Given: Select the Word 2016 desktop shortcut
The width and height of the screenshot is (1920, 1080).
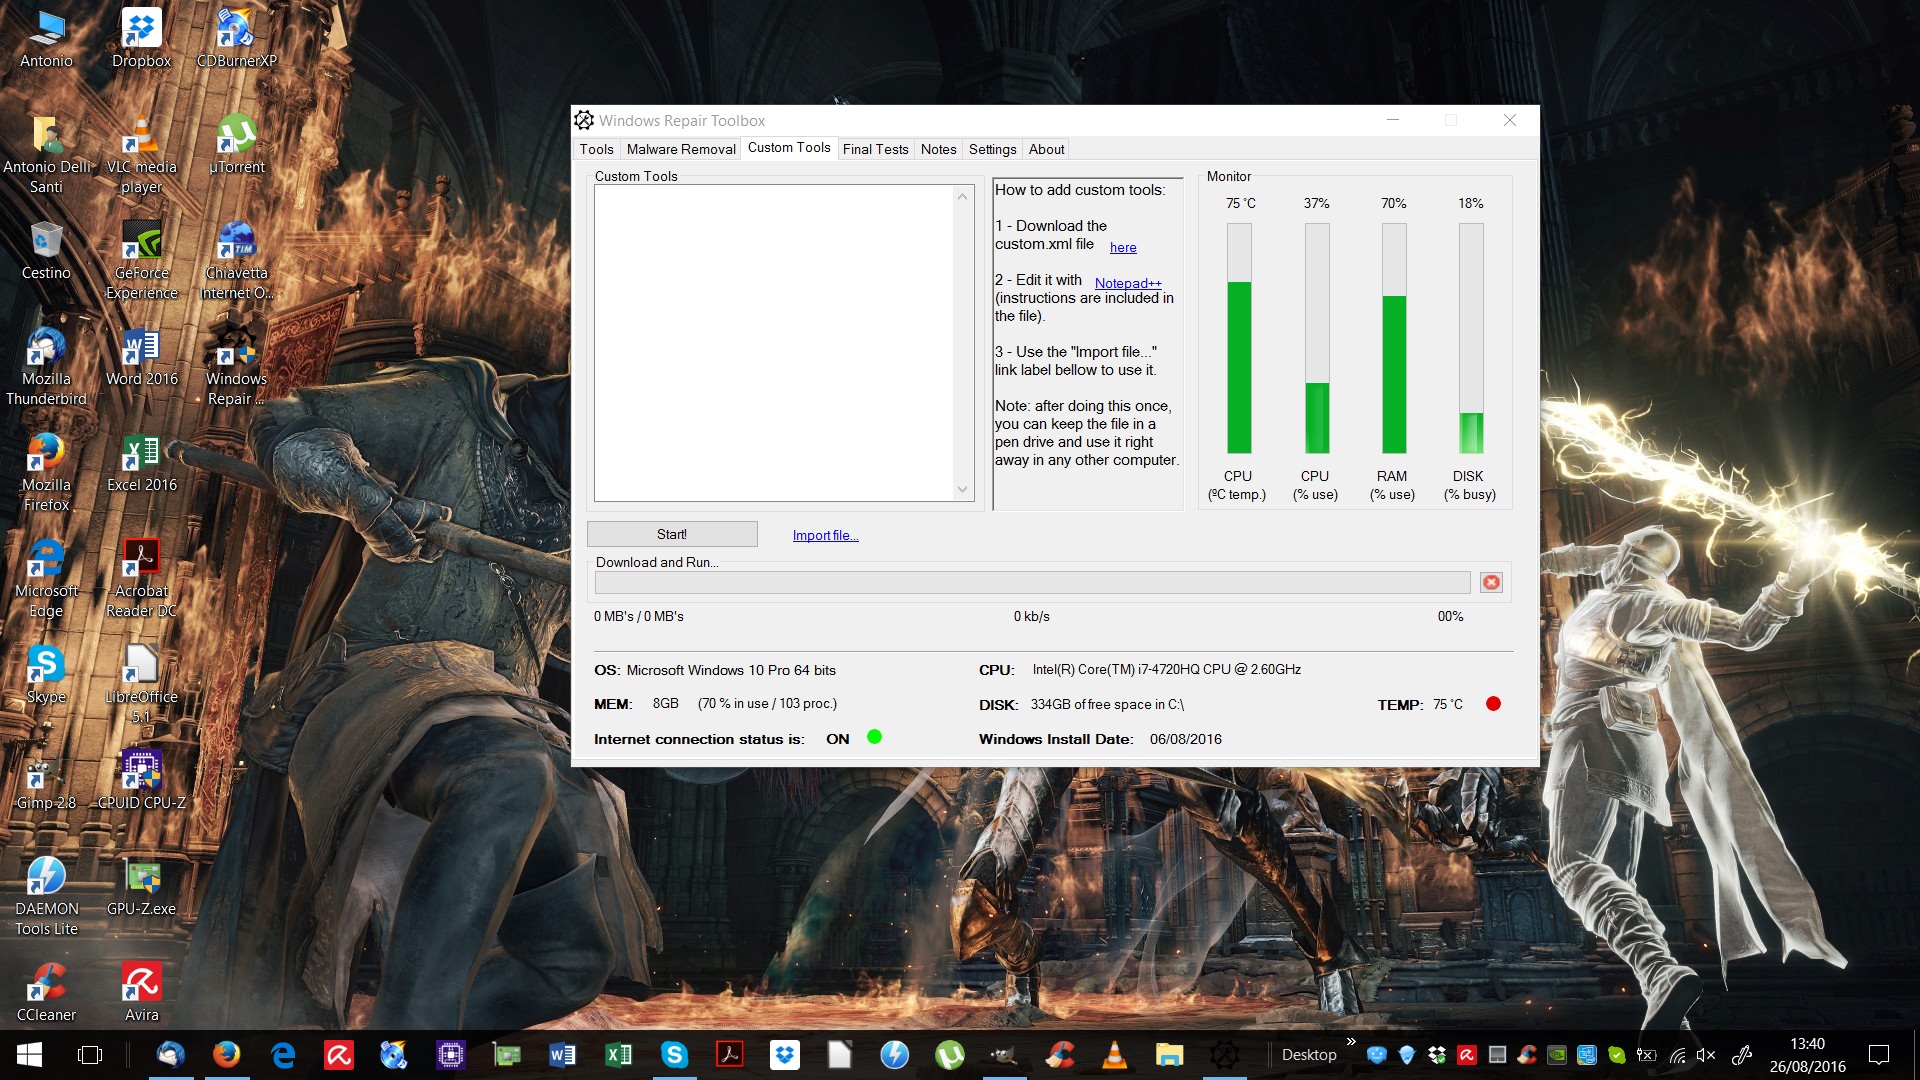Looking at the screenshot, I should 141,357.
